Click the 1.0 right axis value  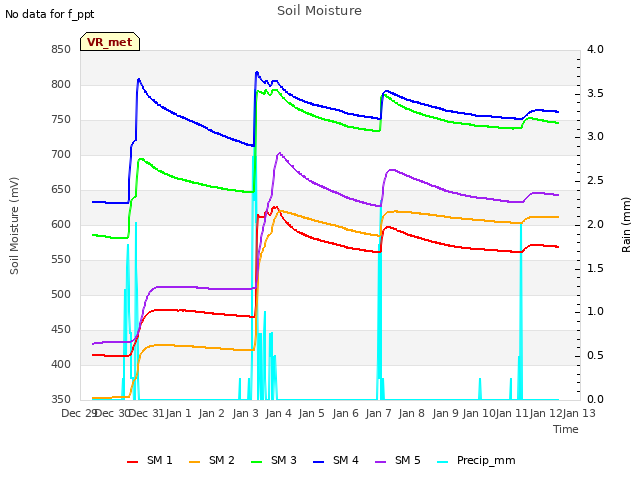[x=595, y=312]
